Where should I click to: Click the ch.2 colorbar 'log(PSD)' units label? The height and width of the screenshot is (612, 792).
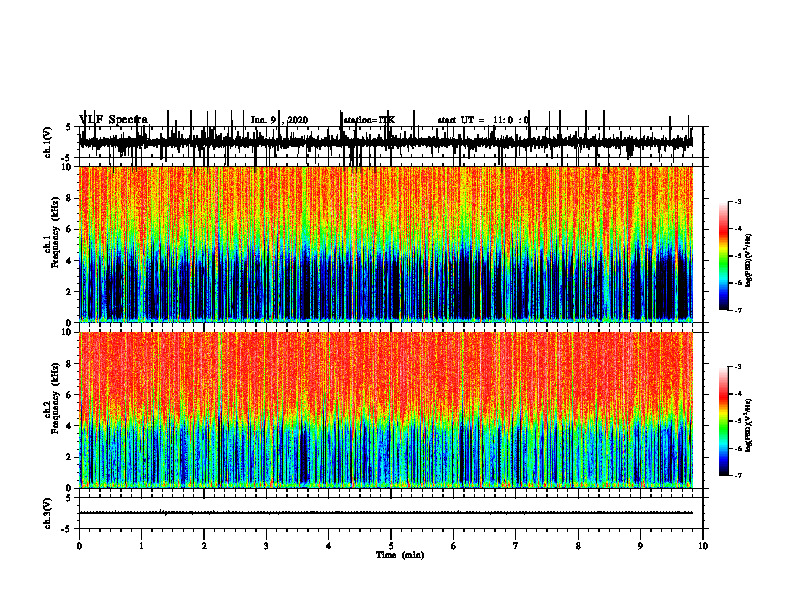coord(748,425)
